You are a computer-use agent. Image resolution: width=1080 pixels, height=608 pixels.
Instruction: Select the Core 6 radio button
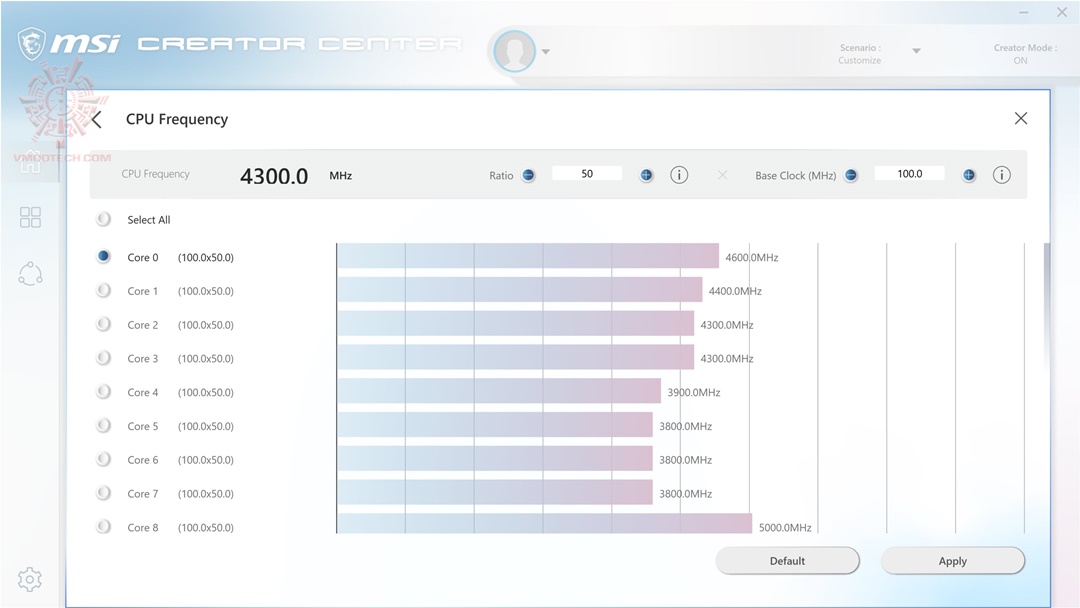pos(103,459)
